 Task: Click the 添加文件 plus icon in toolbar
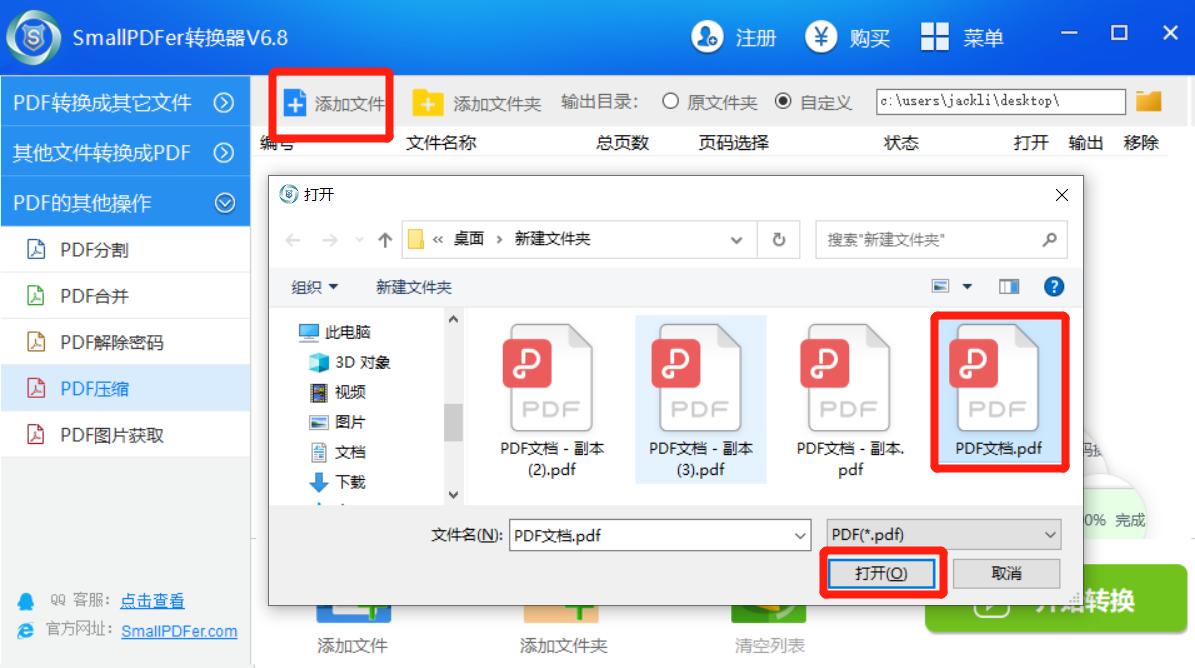[x=295, y=103]
